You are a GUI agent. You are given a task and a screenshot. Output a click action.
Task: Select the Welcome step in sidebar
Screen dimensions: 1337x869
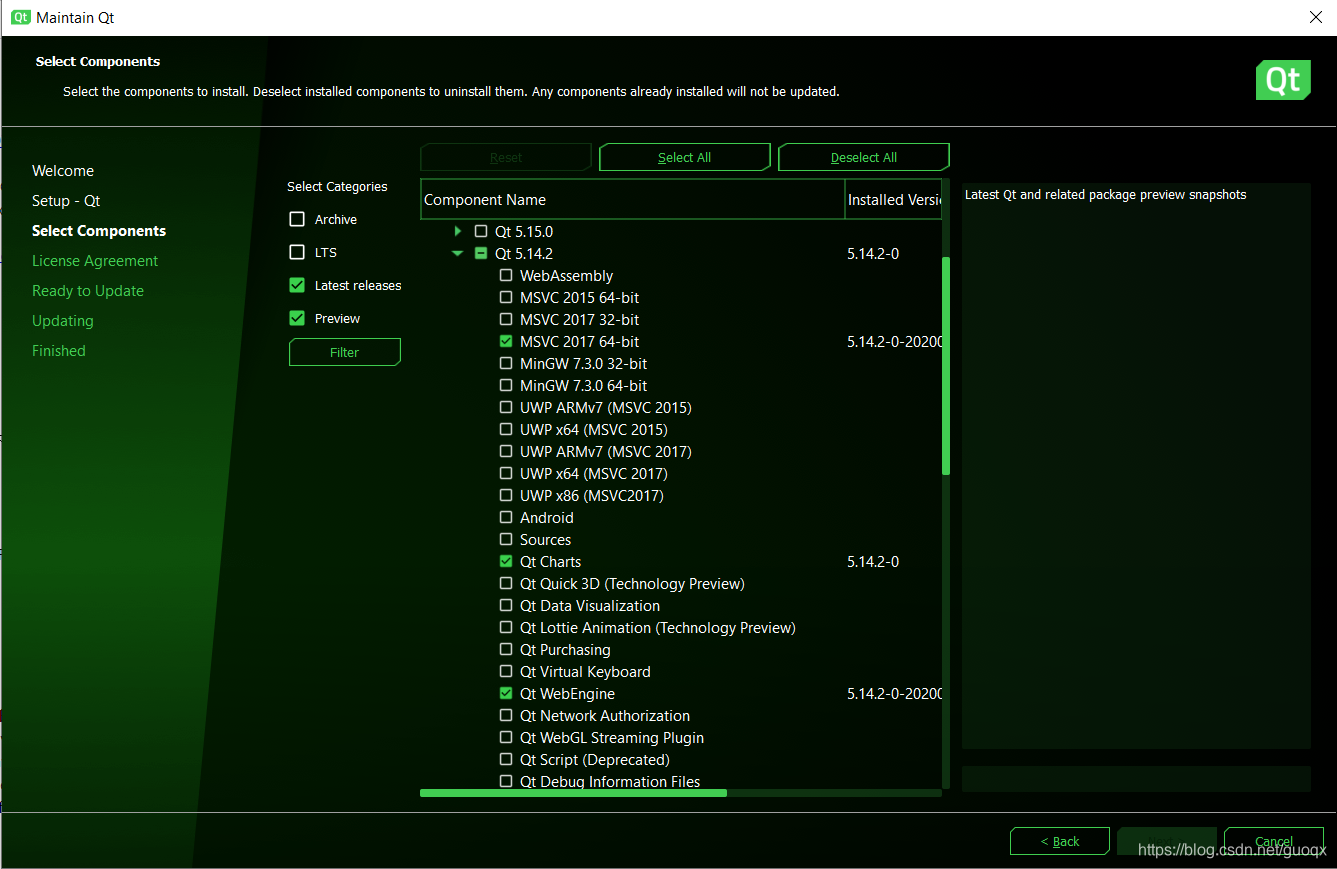pos(63,171)
